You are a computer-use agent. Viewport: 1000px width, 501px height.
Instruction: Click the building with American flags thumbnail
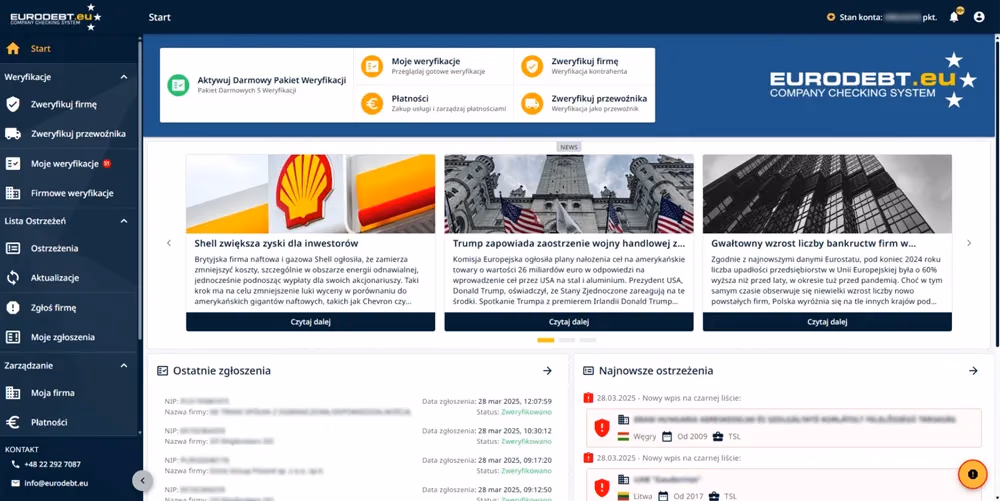click(x=569, y=194)
